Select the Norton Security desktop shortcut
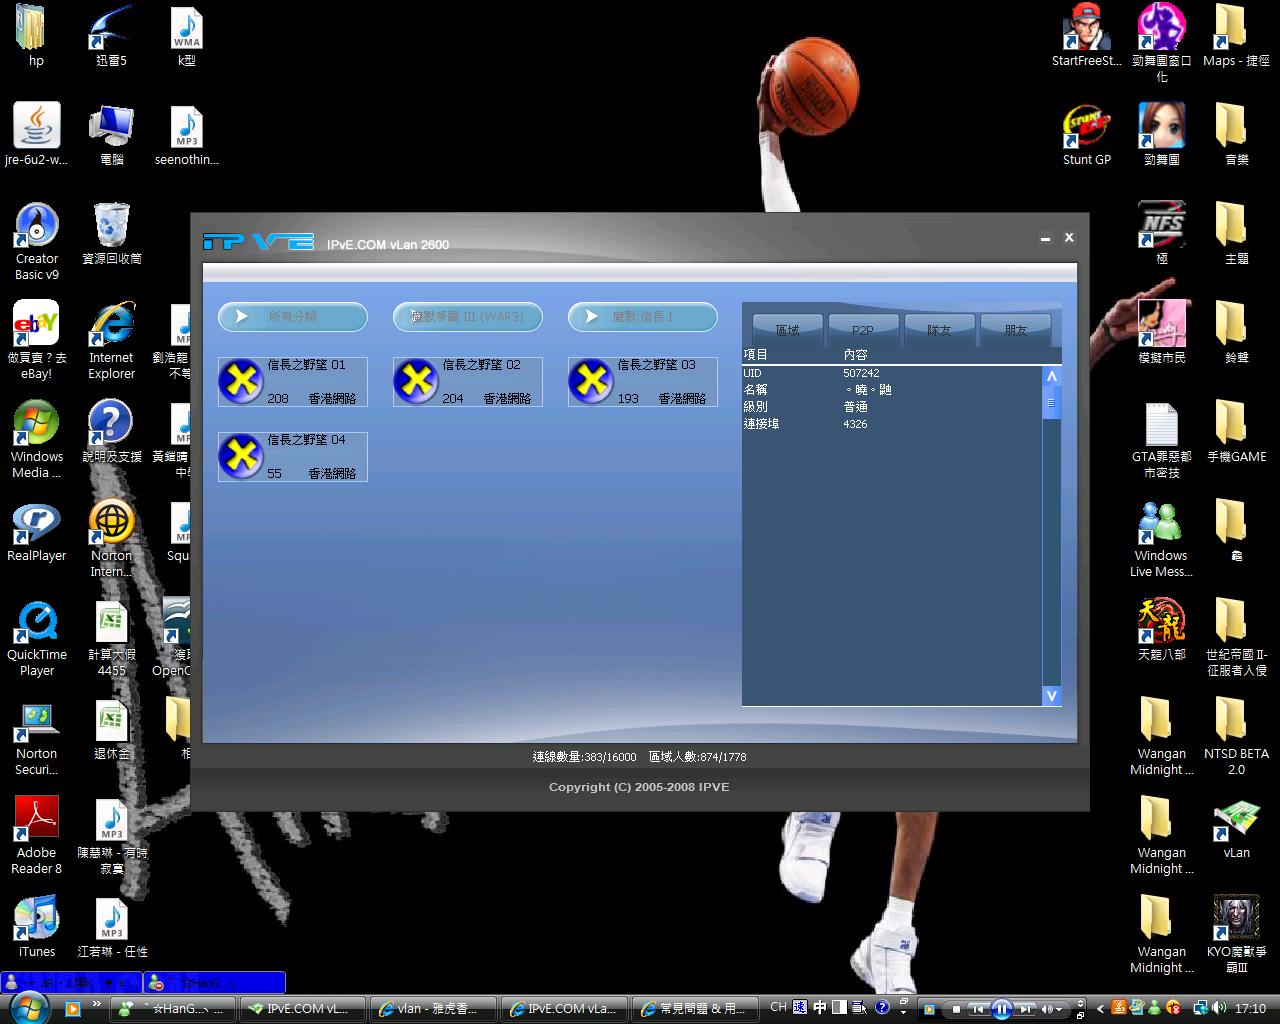The width and height of the screenshot is (1280, 1024). point(37,736)
